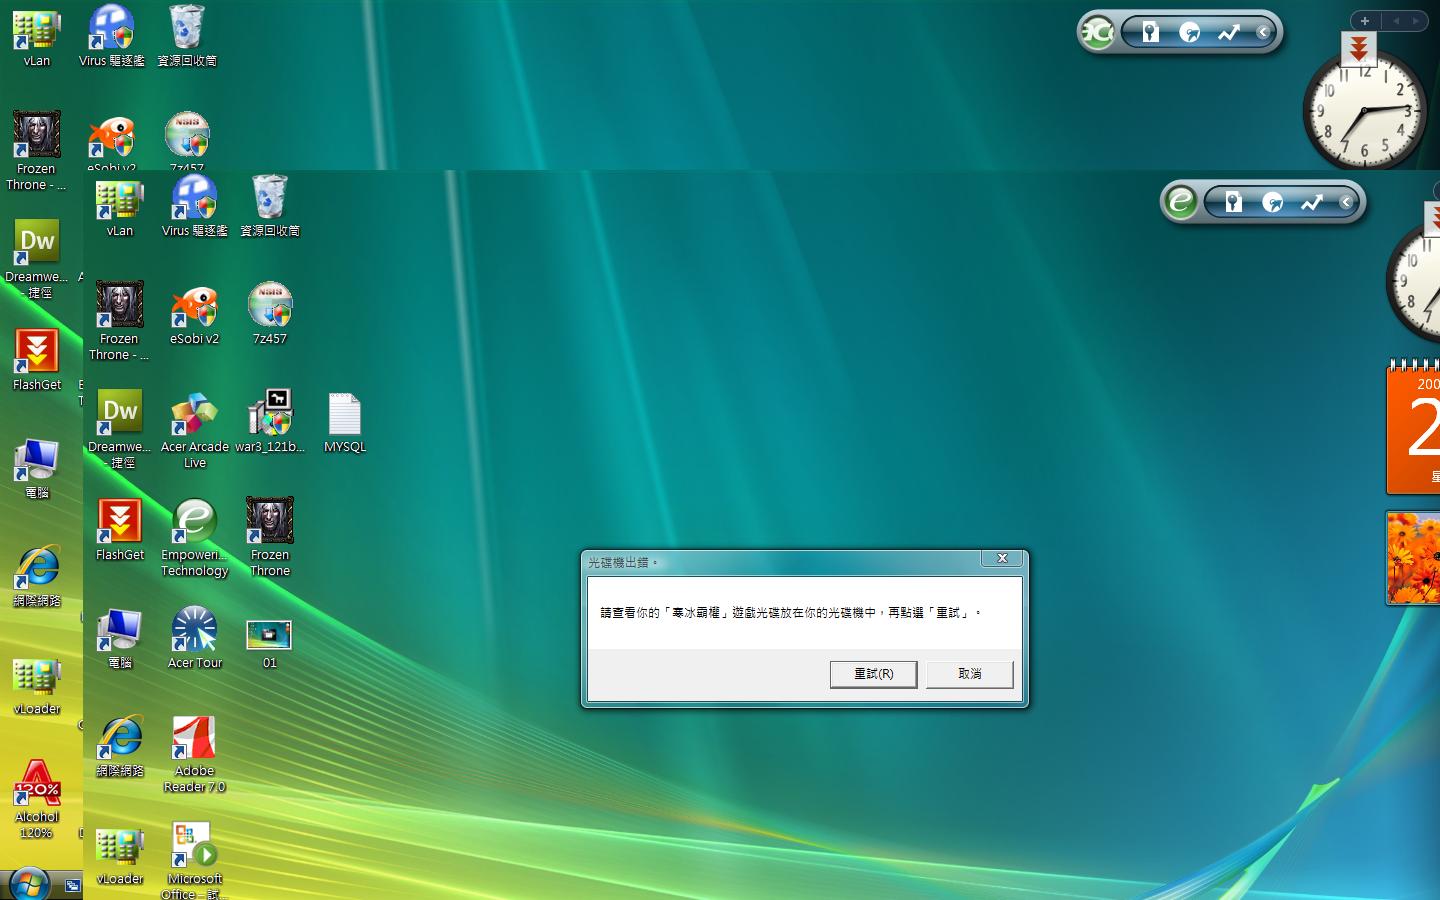Launch the Alcohol 120% shortcut
Image resolution: width=1440 pixels, height=900 pixels.
tap(36, 785)
